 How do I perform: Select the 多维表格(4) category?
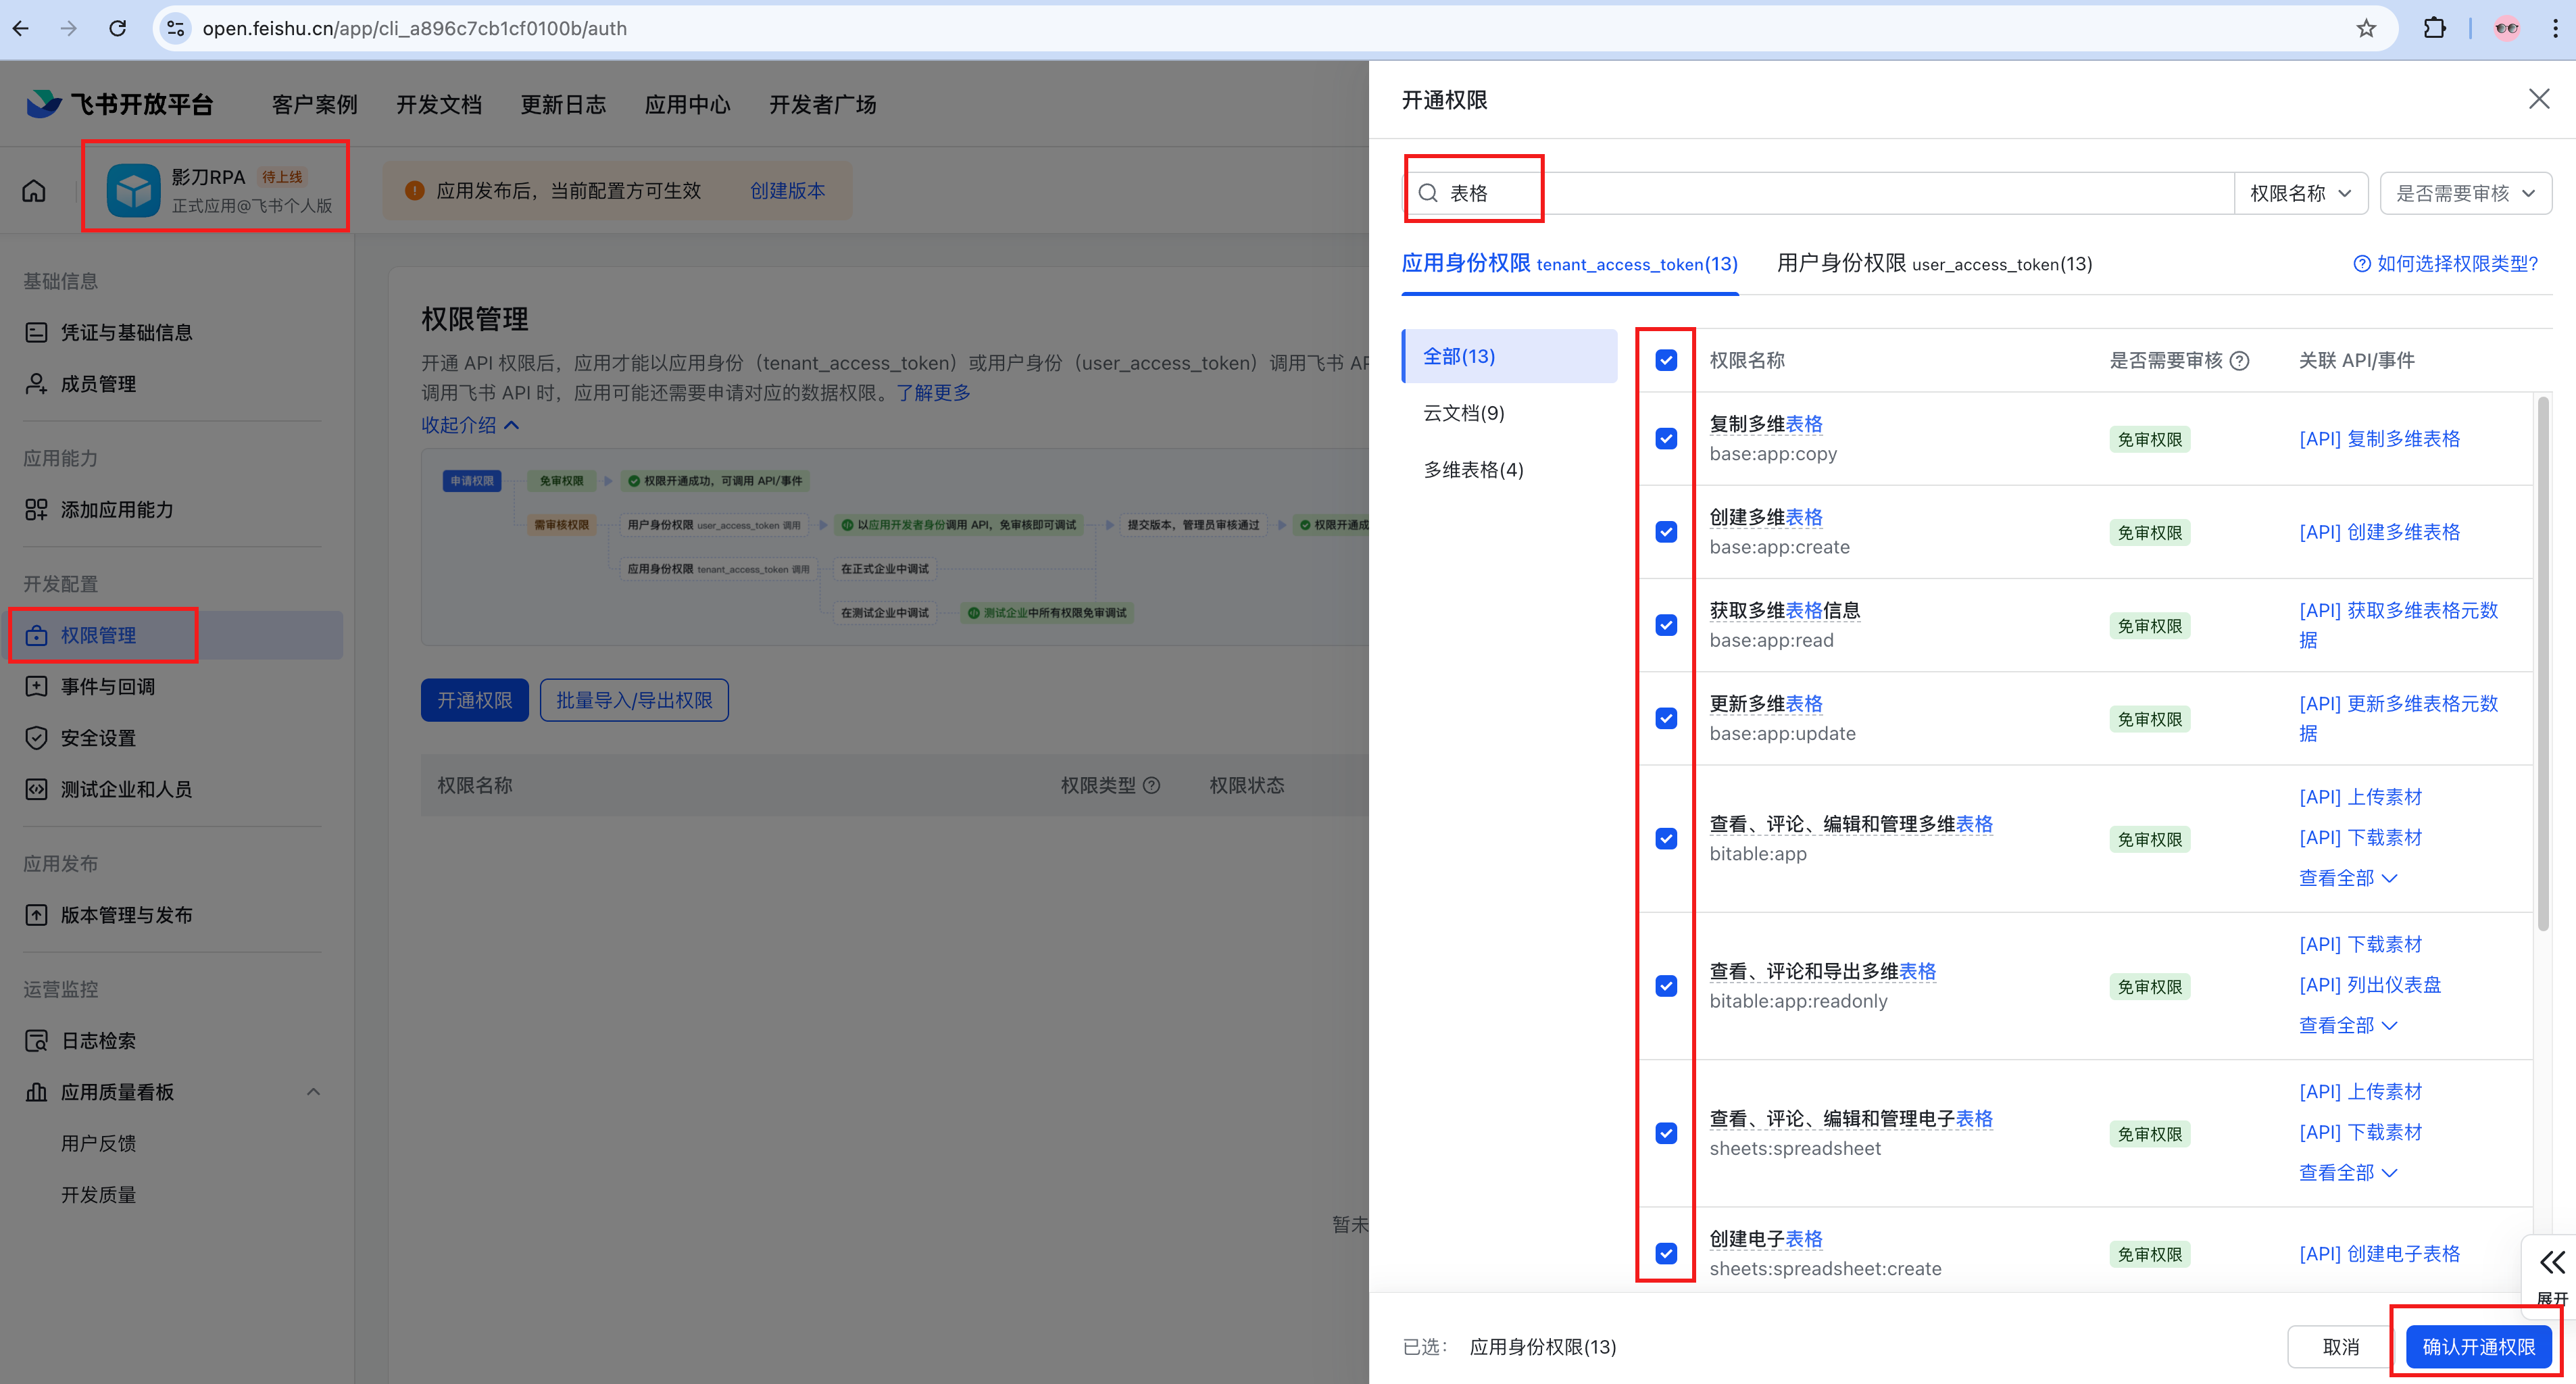click(1473, 470)
